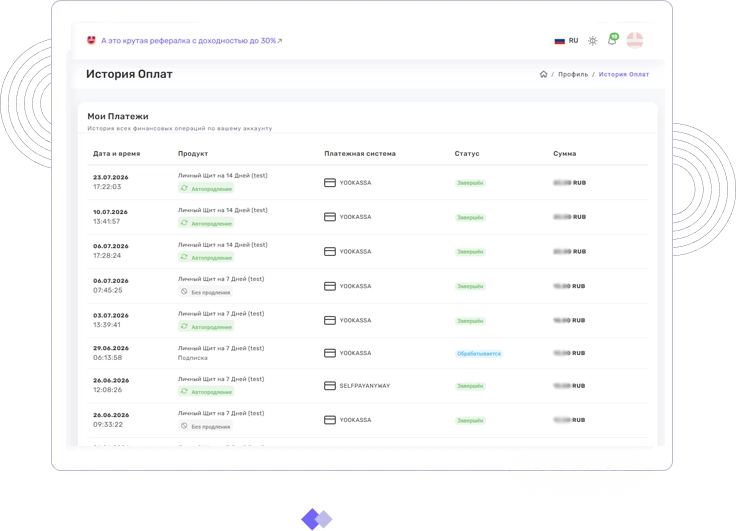Viewport: 736px width, 531px height.
Task: Click YOOKASSA in the 29.06.2026 row
Action: point(355,353)
